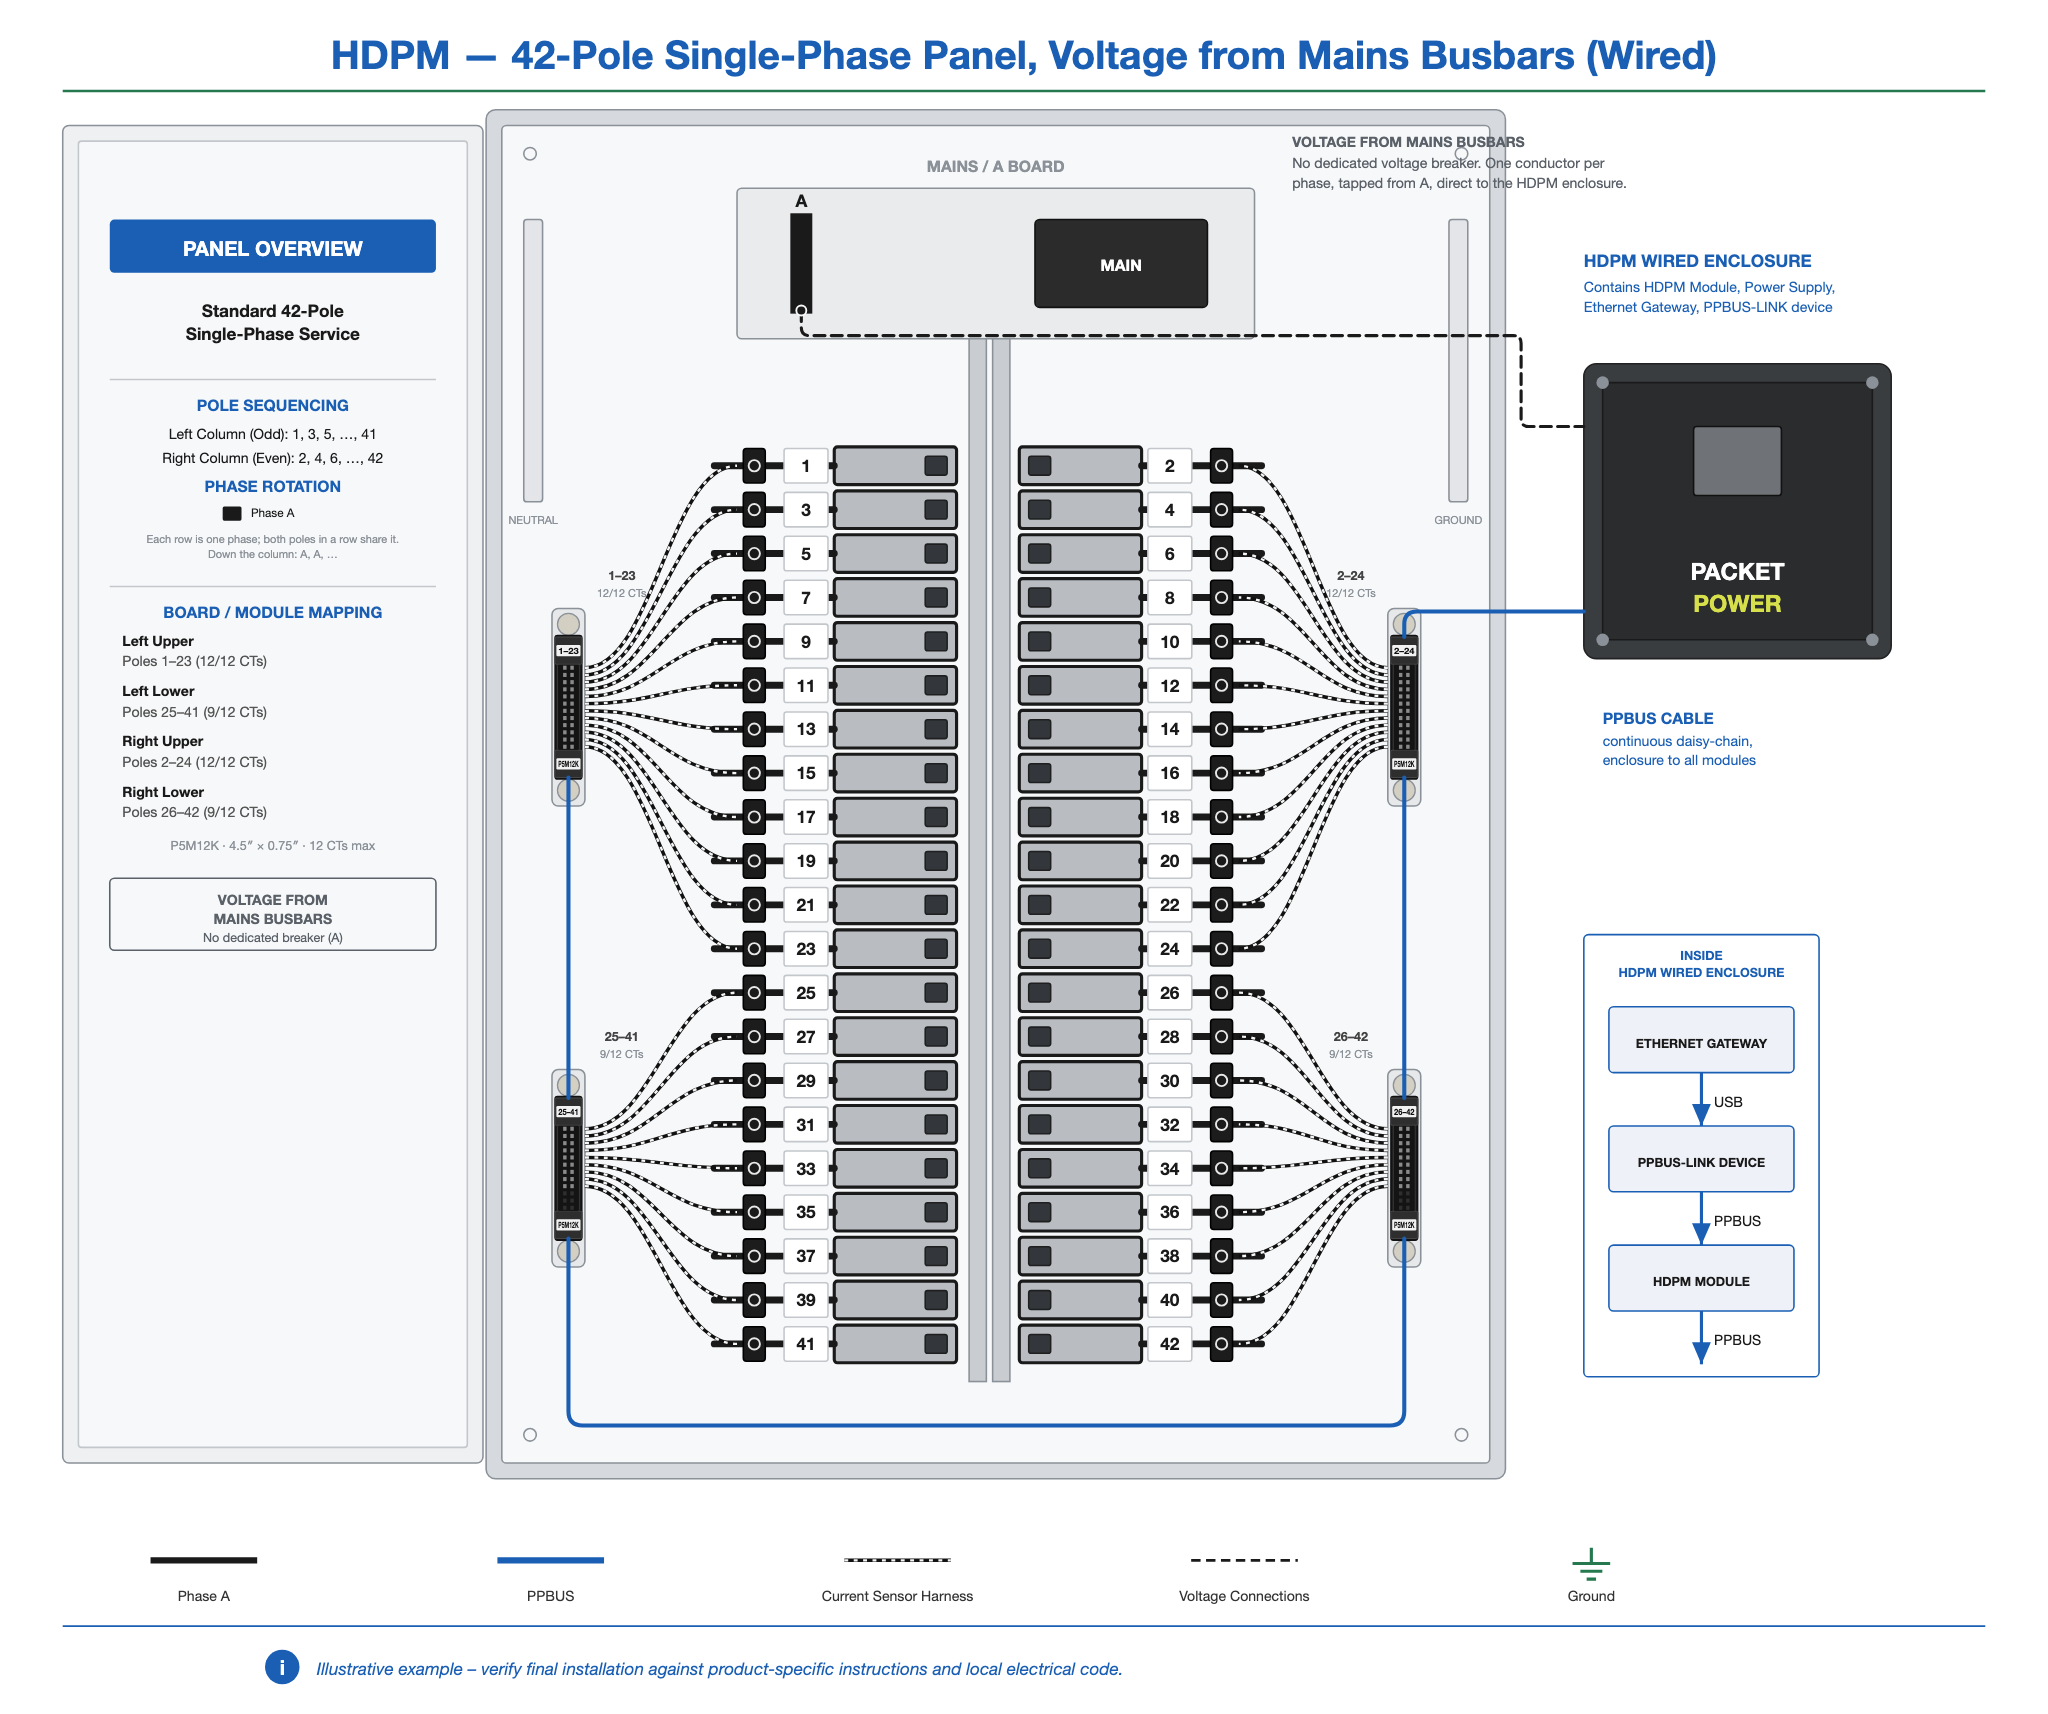Click the POLE SEQUENCING heading
The image size is (2048, 1714).
(272, 405)
